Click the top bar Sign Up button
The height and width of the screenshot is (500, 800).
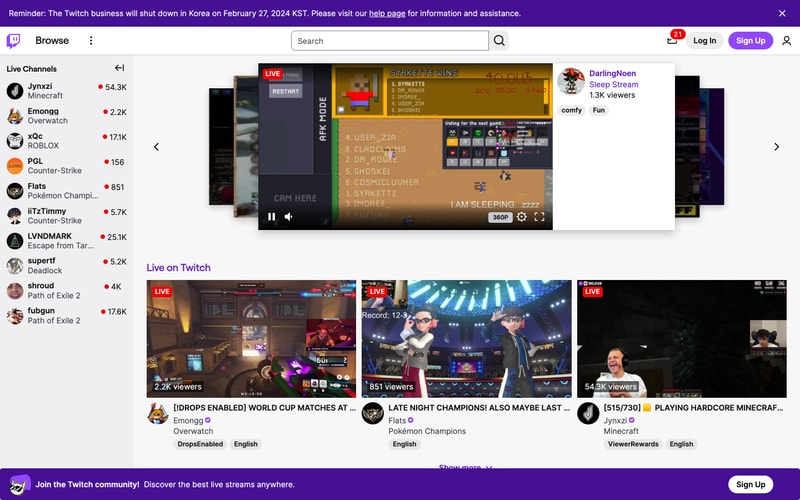[751, 40]
